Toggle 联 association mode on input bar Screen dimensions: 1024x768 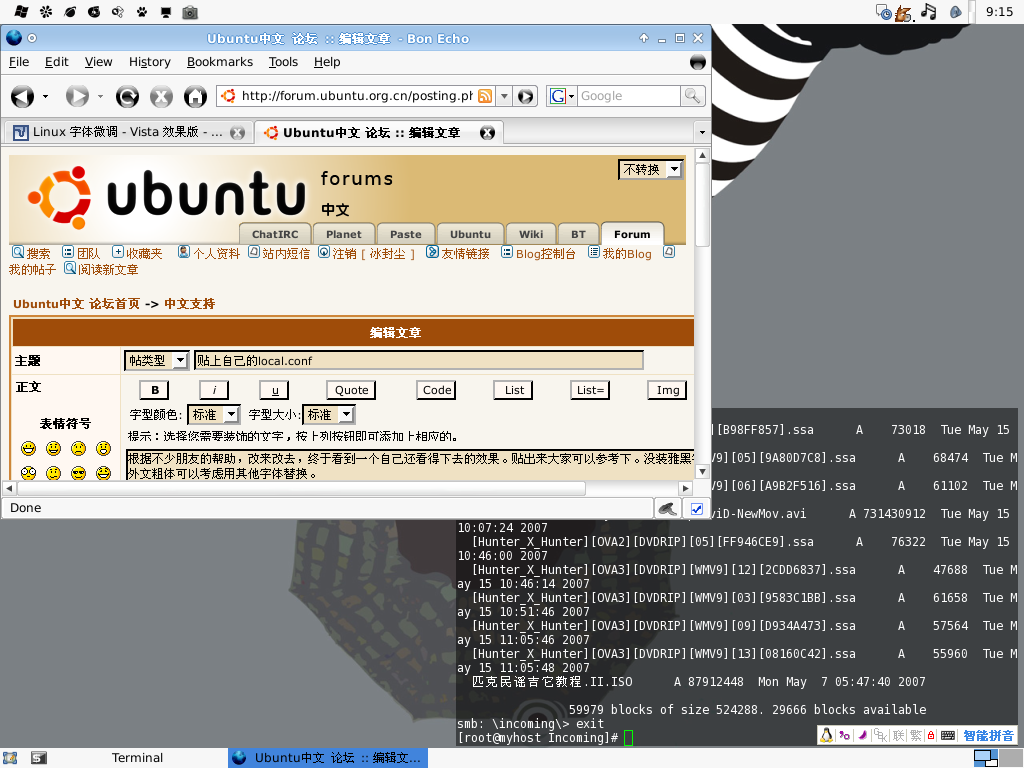point(899,735)
